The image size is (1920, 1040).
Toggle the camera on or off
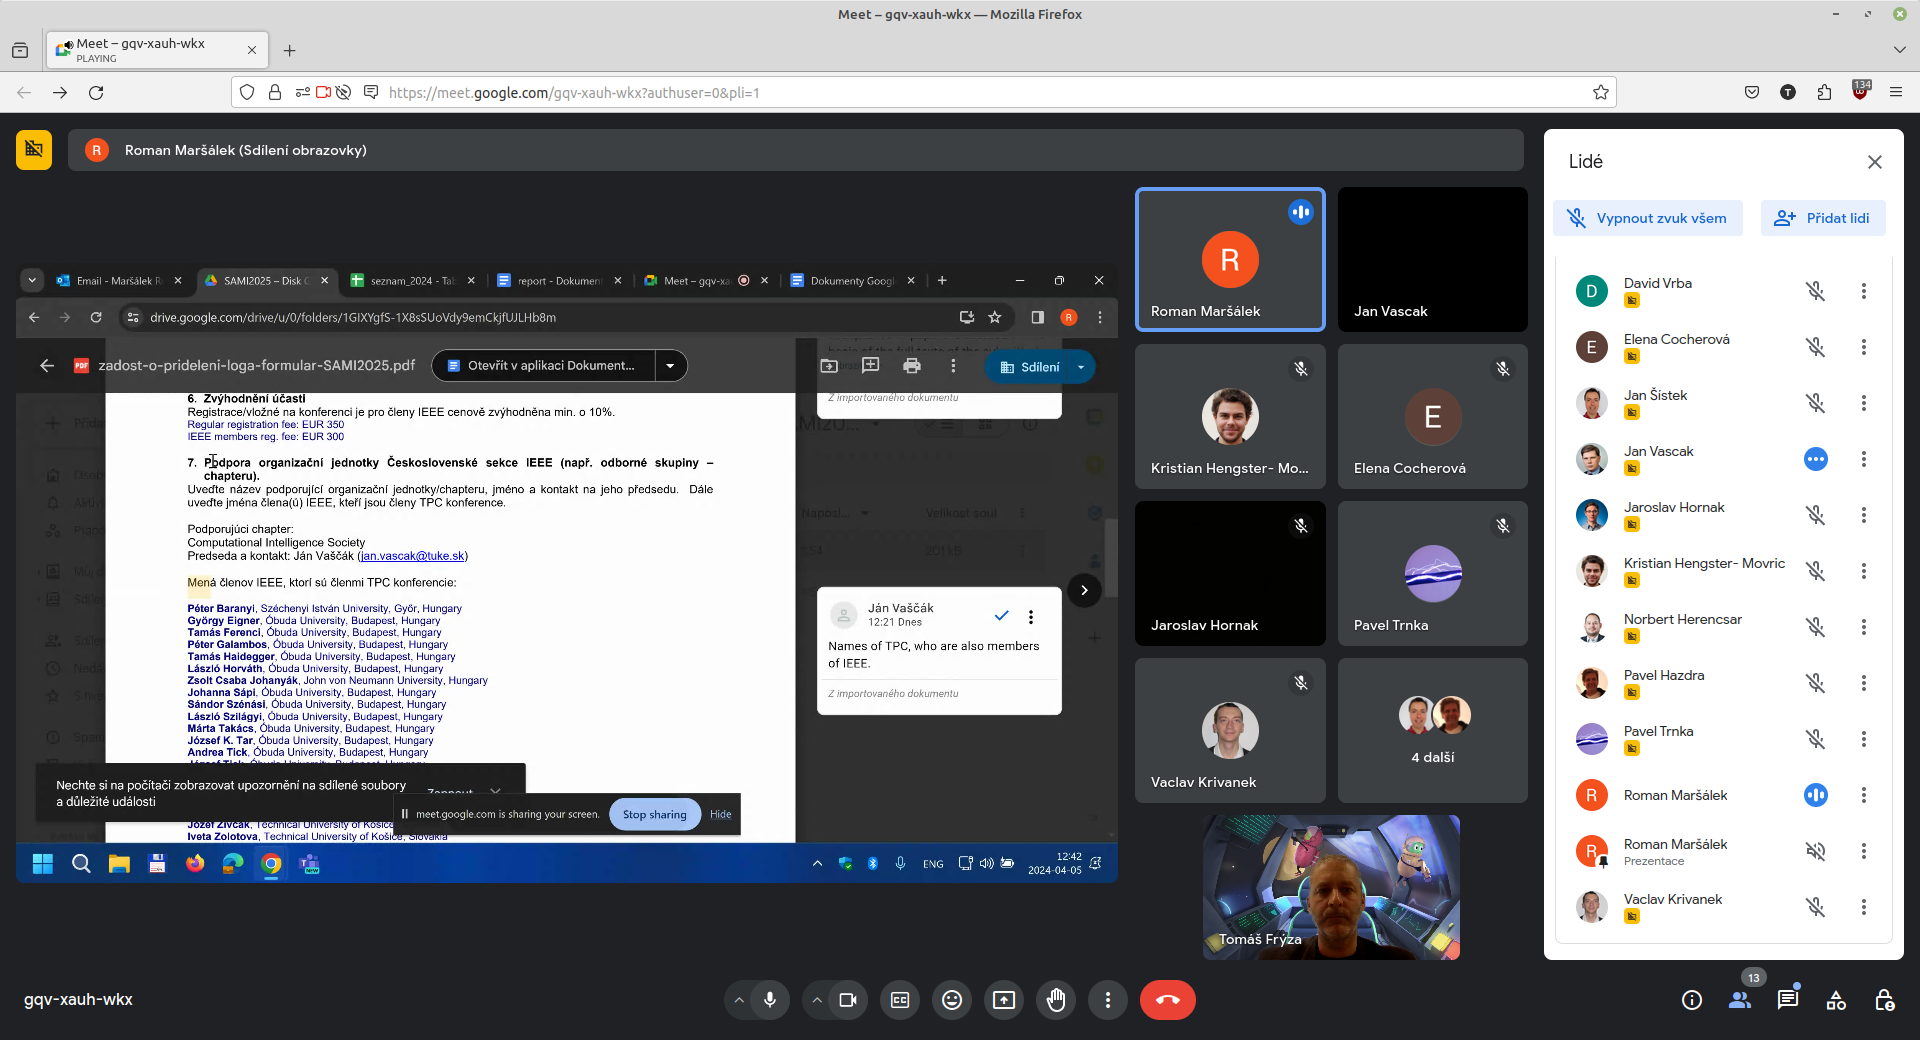coord(848,1000)
